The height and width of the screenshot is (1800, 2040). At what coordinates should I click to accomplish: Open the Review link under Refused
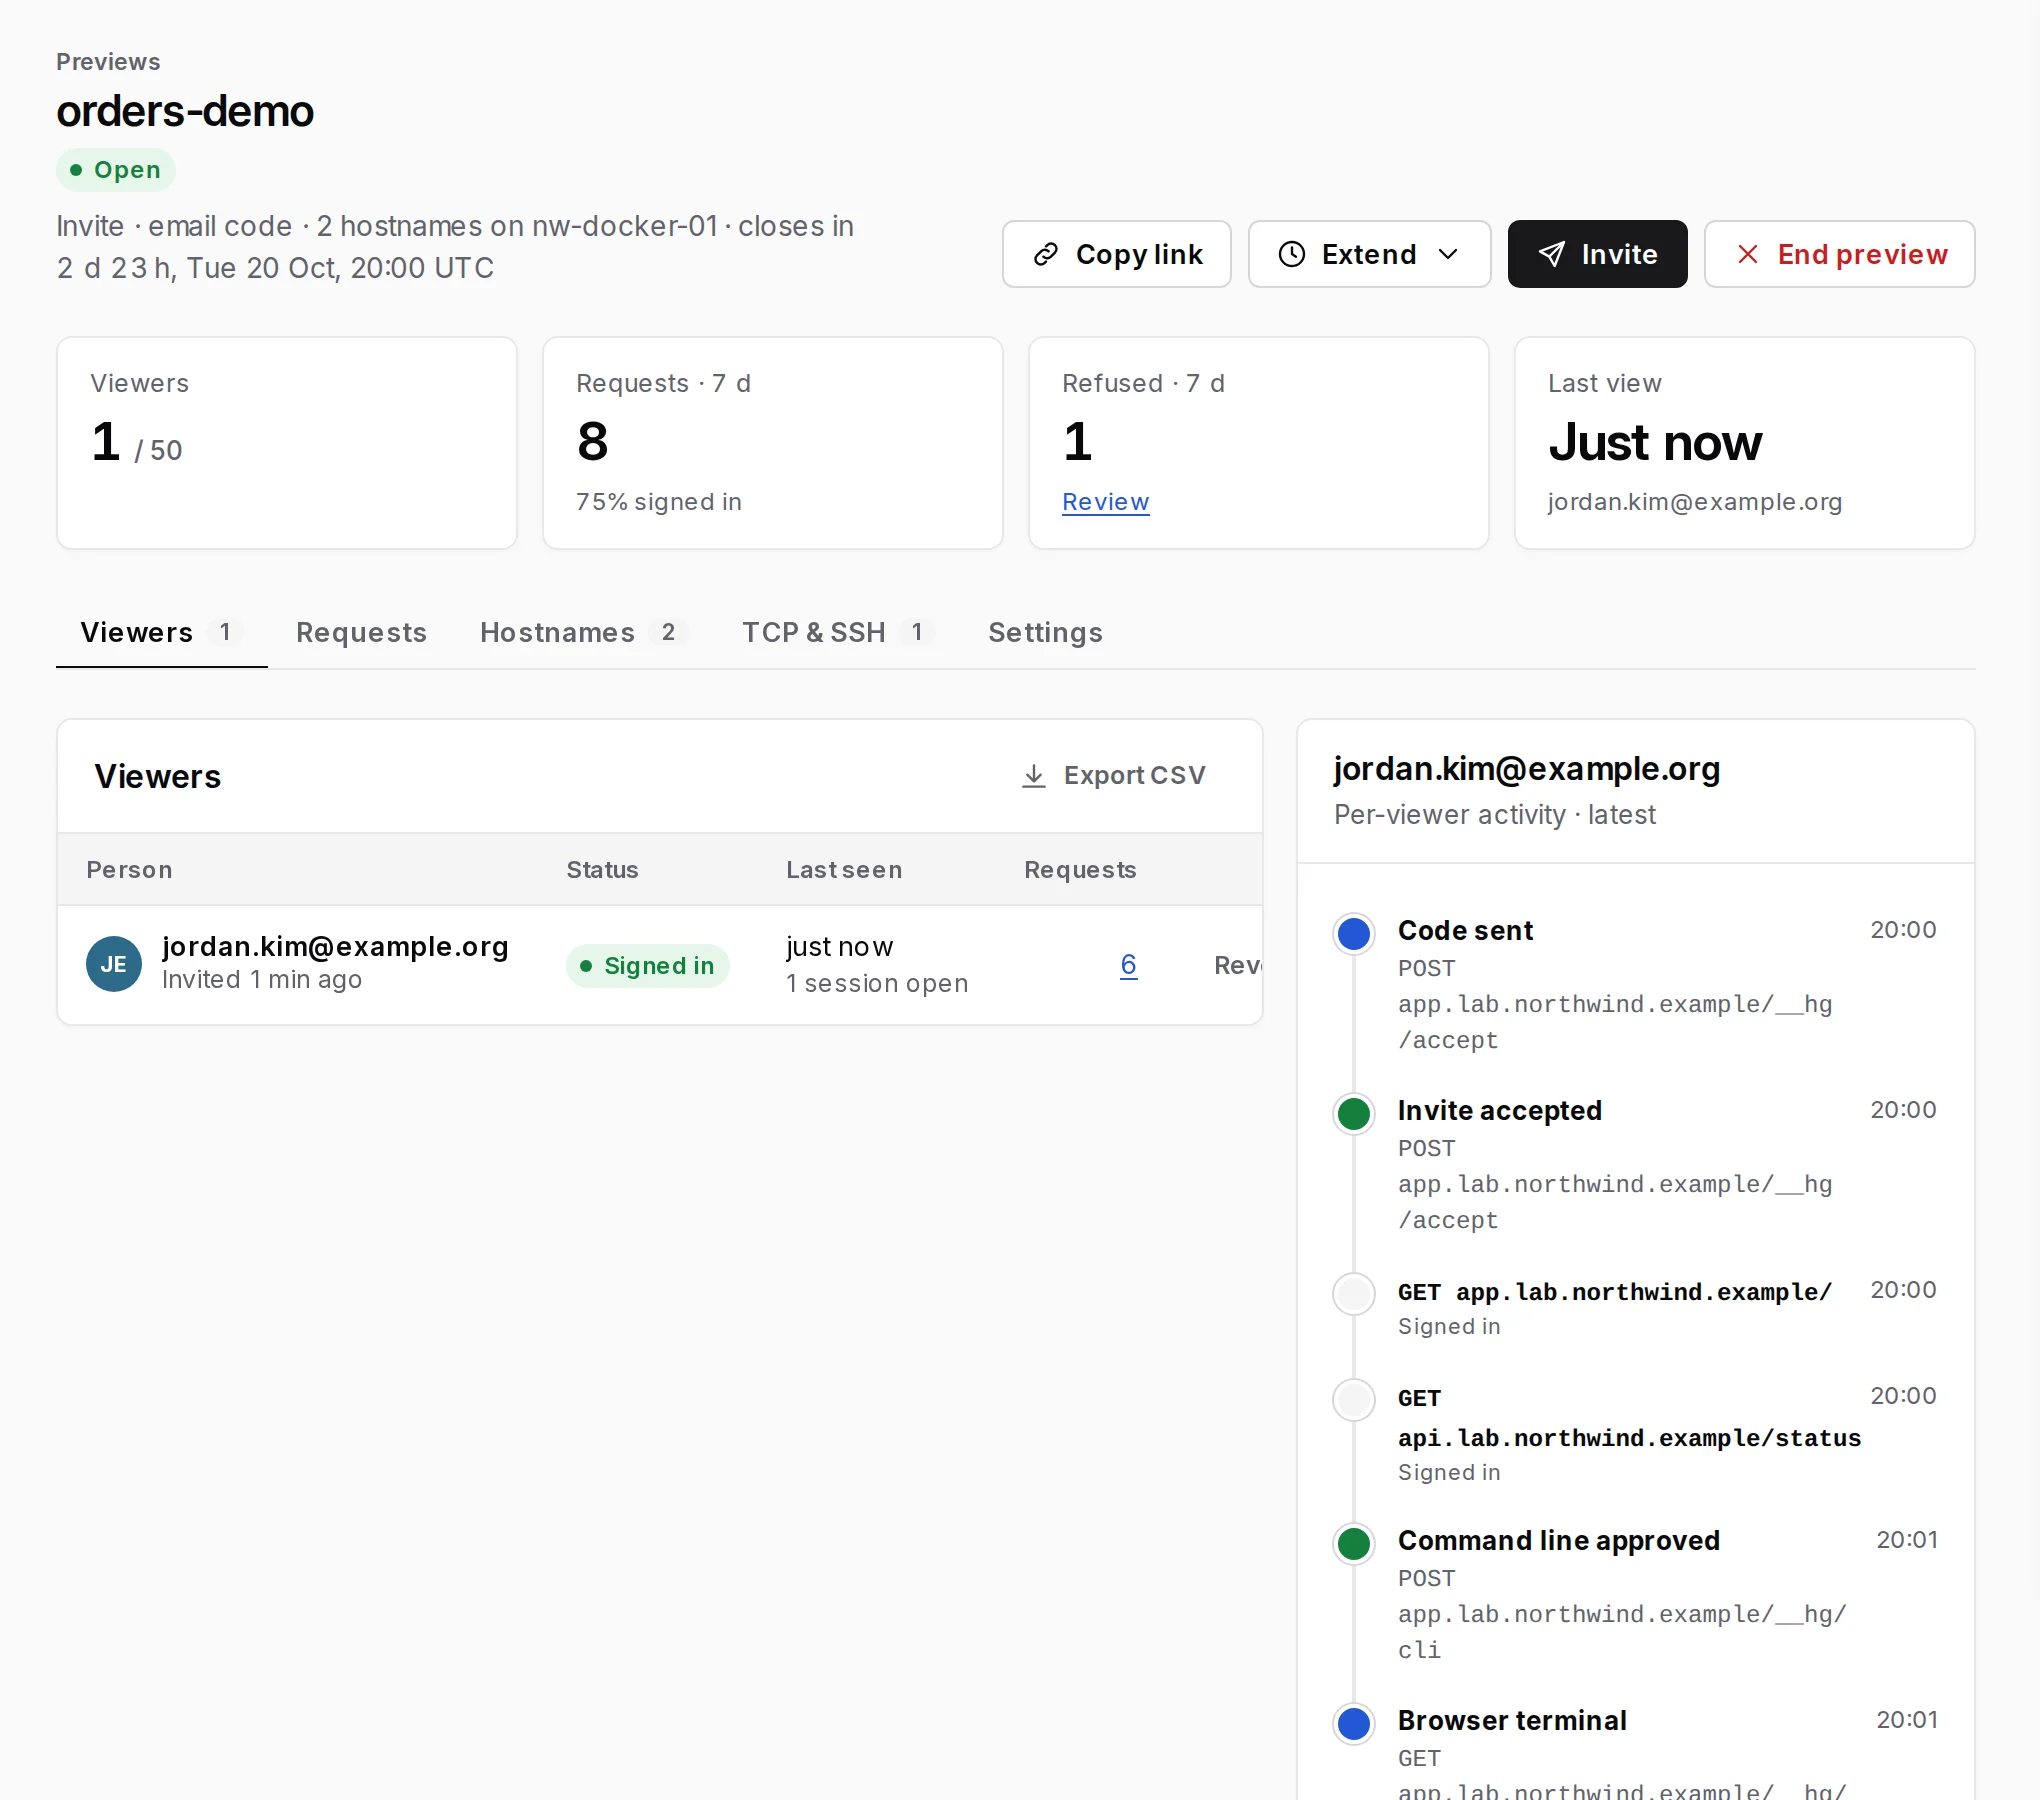coord(1106,502)
